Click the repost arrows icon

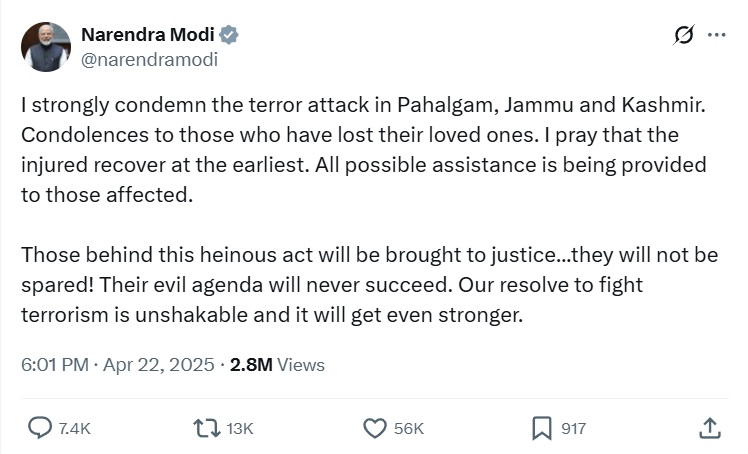pyautogui.click(x=206, y=428)
